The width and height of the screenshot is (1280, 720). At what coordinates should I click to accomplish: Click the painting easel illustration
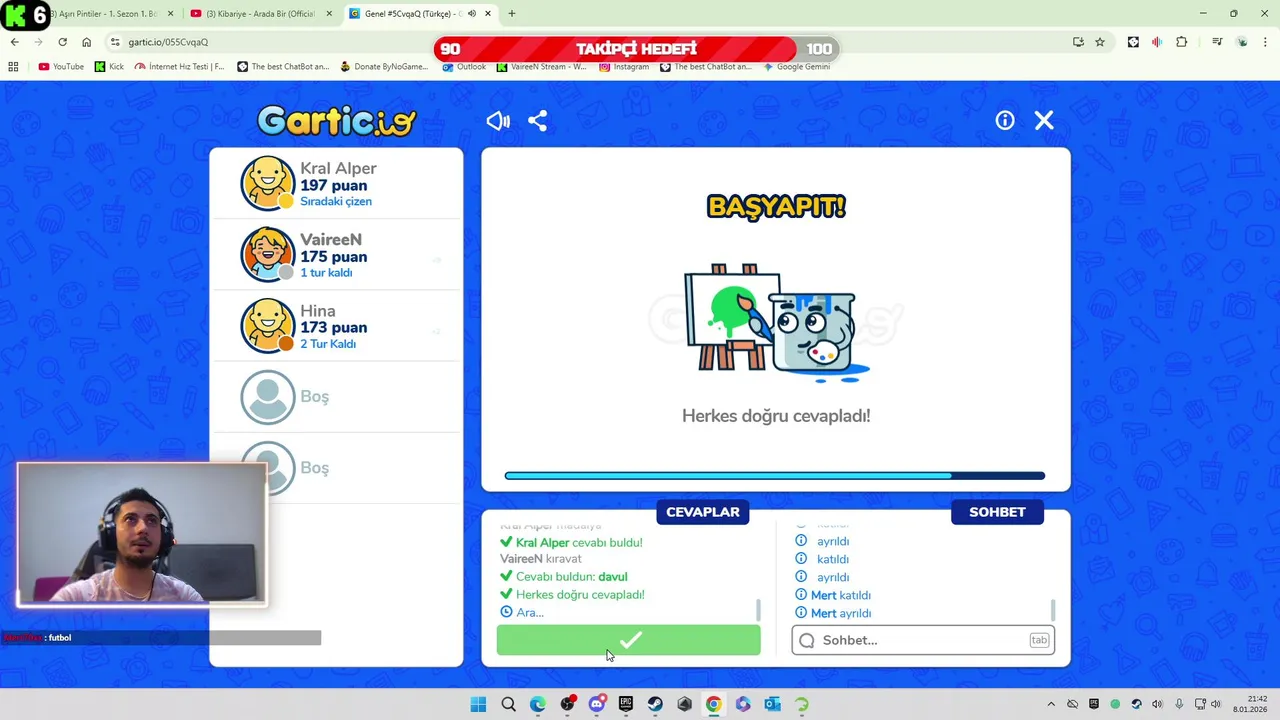(776, 322)
